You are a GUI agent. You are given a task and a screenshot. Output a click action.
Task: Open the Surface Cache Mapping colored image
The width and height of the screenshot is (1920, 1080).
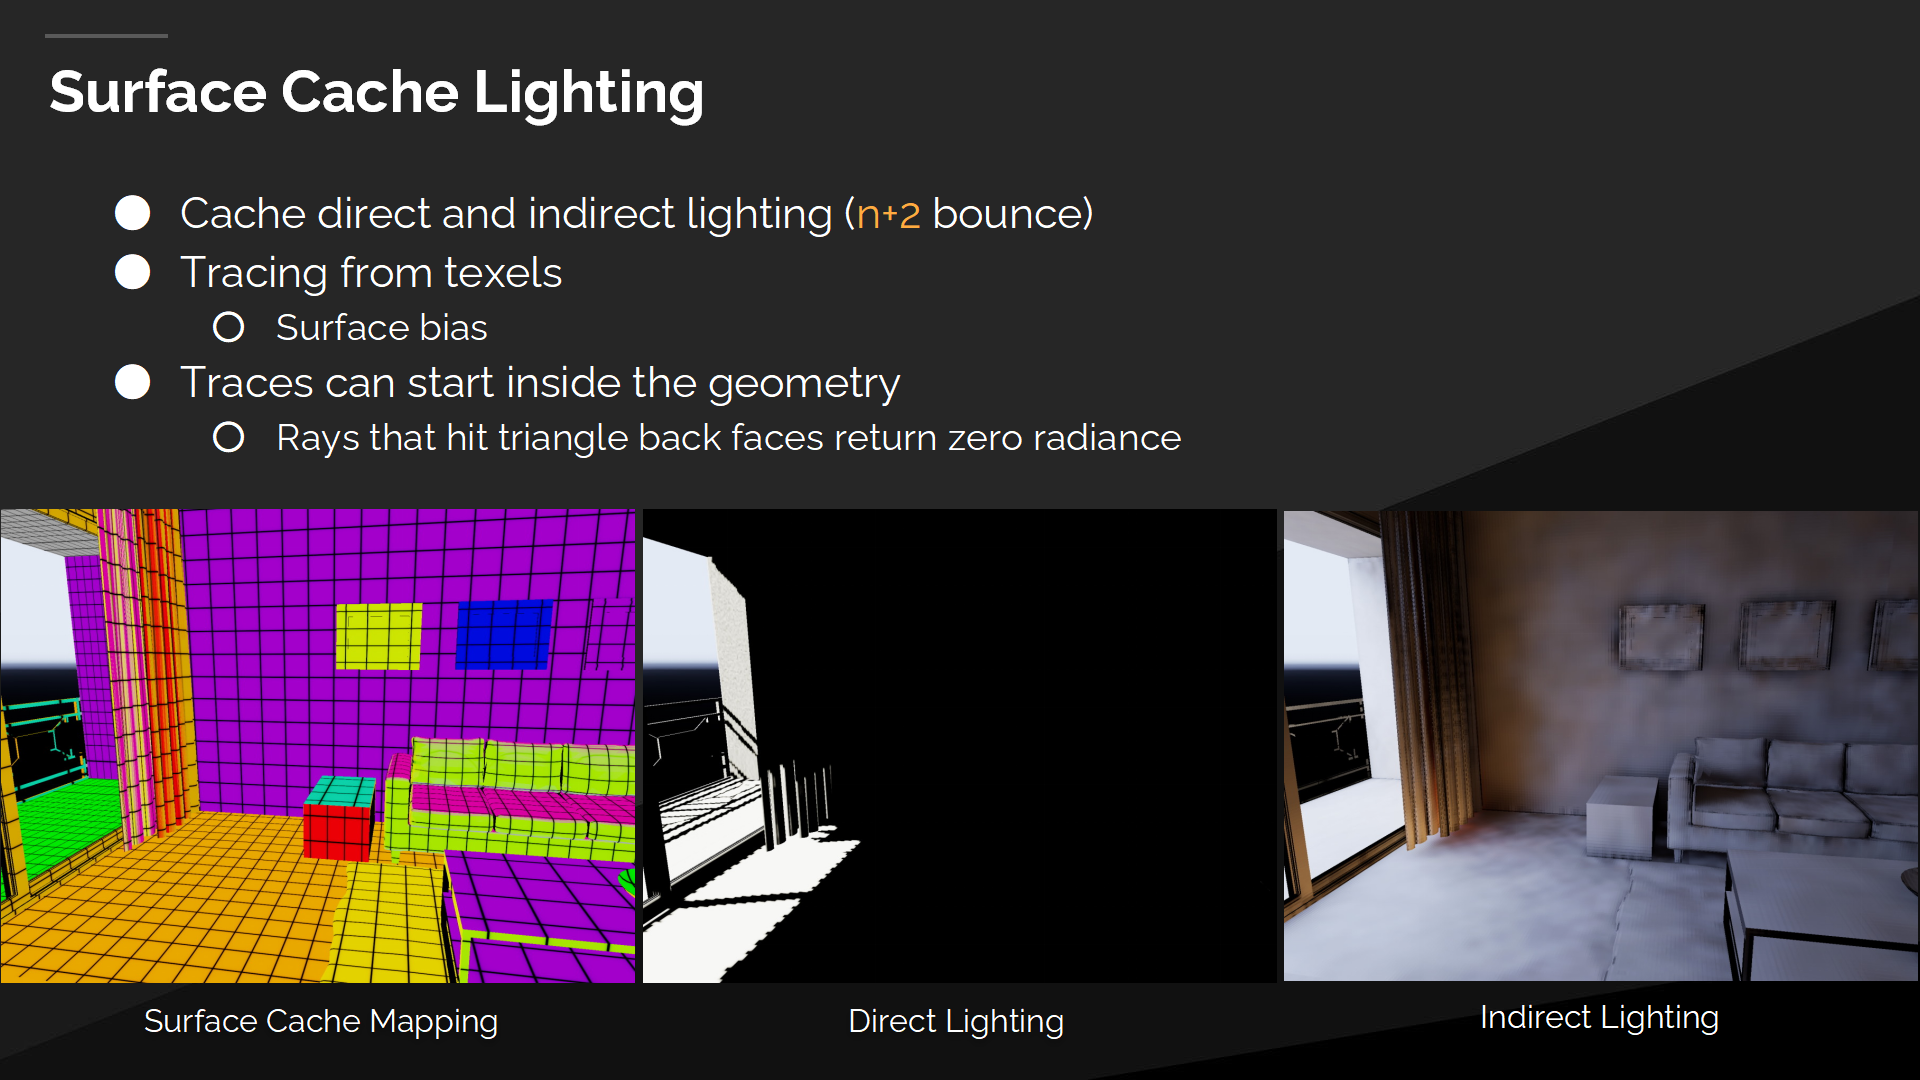(318, 746)
